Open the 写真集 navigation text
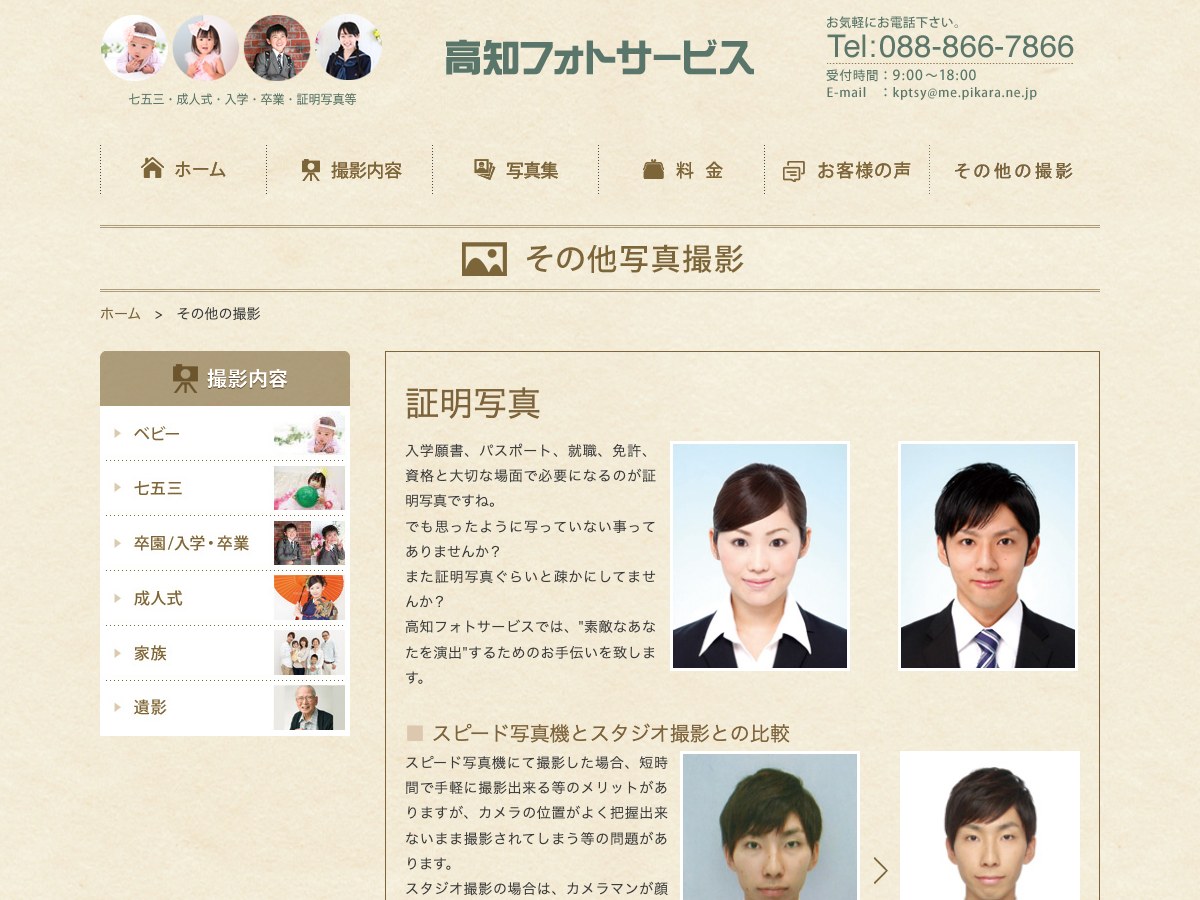1200x900 pixels. (x=532, y=170)
